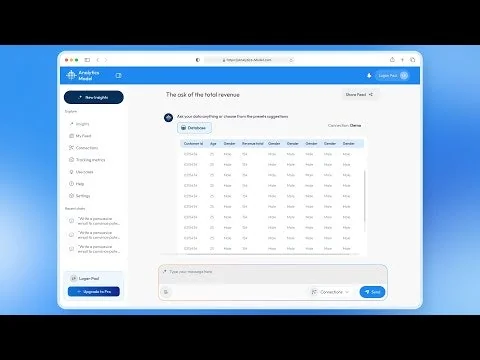
Task: Open Use cases in the sidebar
Action: [x=81, y=172]
